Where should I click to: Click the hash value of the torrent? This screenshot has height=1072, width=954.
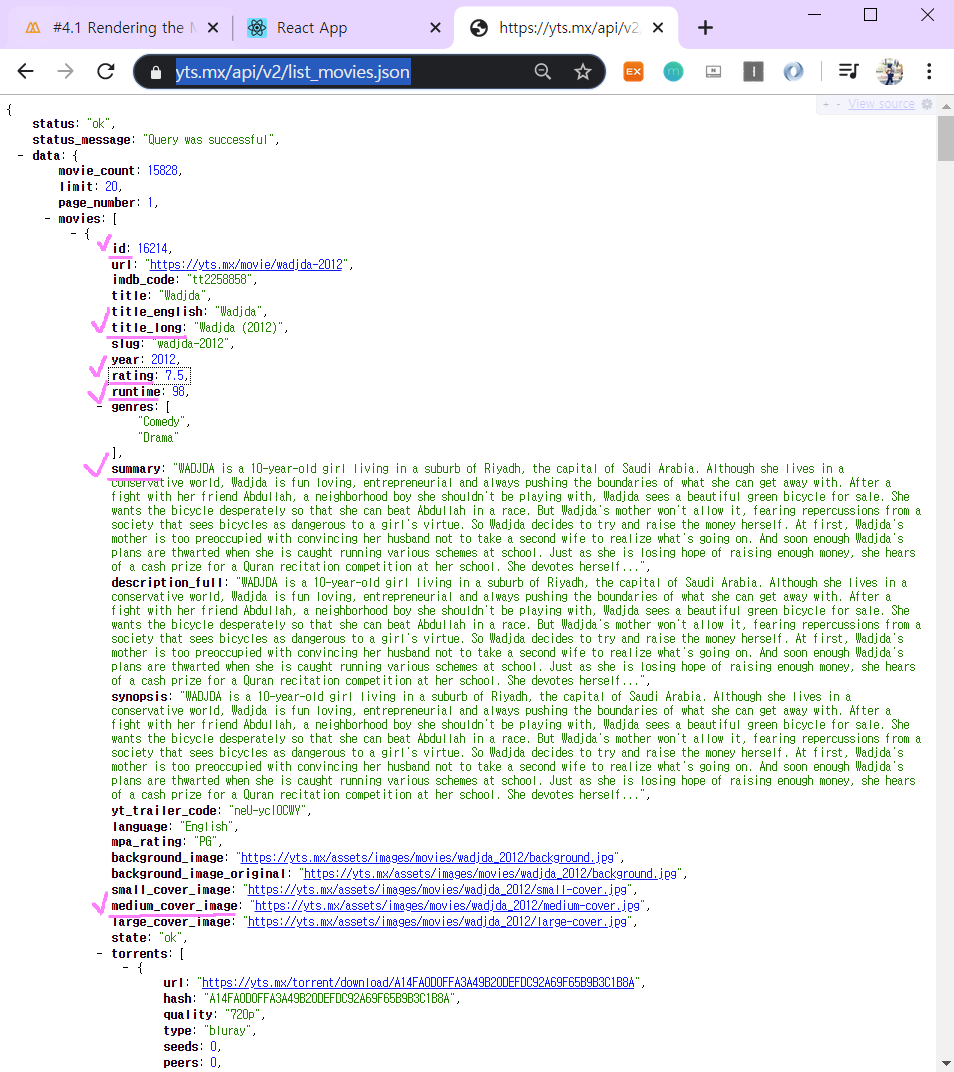tap(329, 998)
